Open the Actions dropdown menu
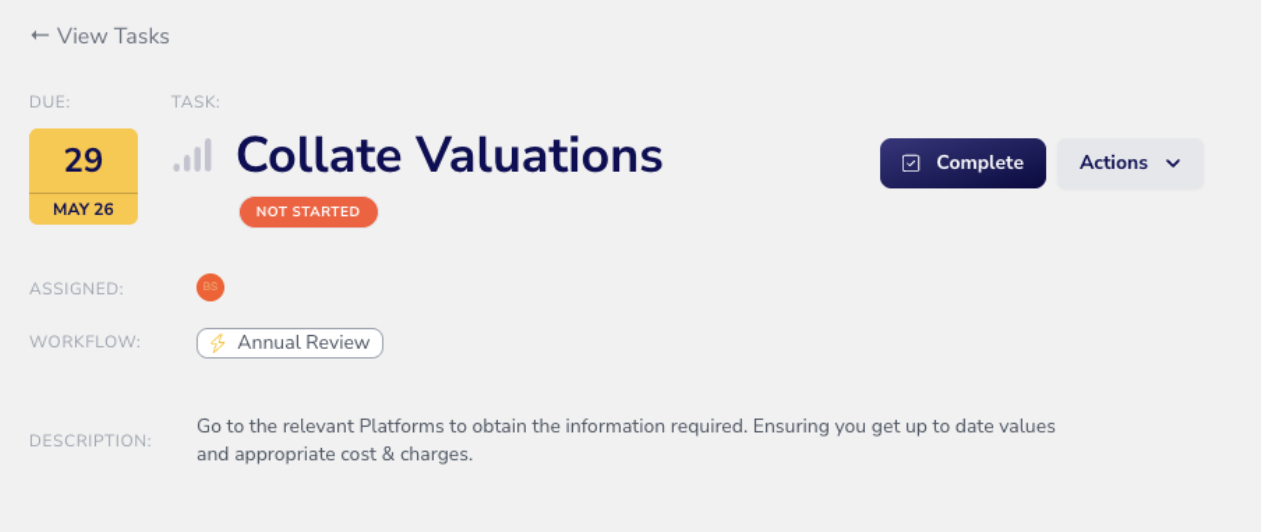1262x532 pixels. pos(1130,163)
